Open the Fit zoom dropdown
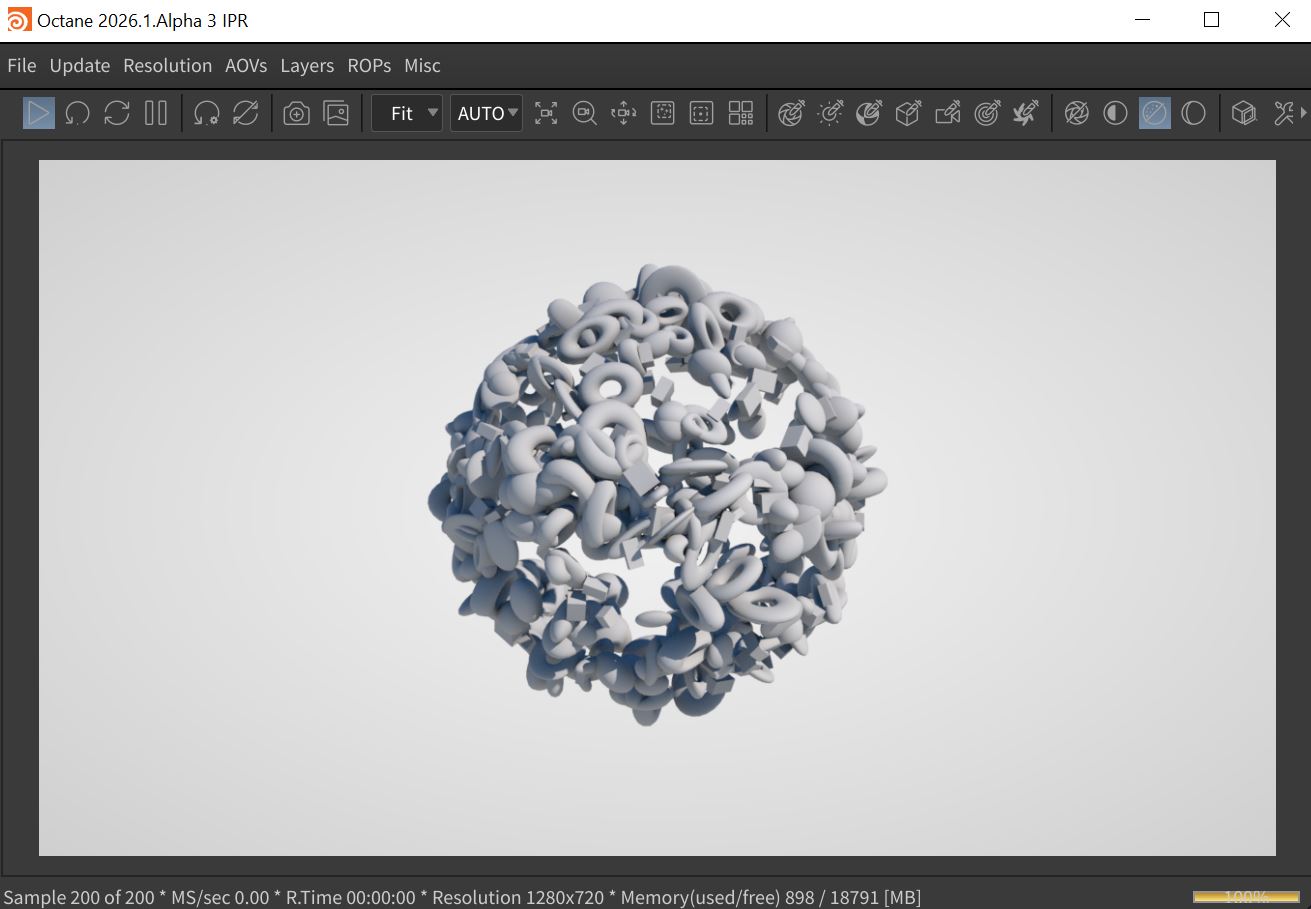1311x909 pixels. tap(407, 113)
